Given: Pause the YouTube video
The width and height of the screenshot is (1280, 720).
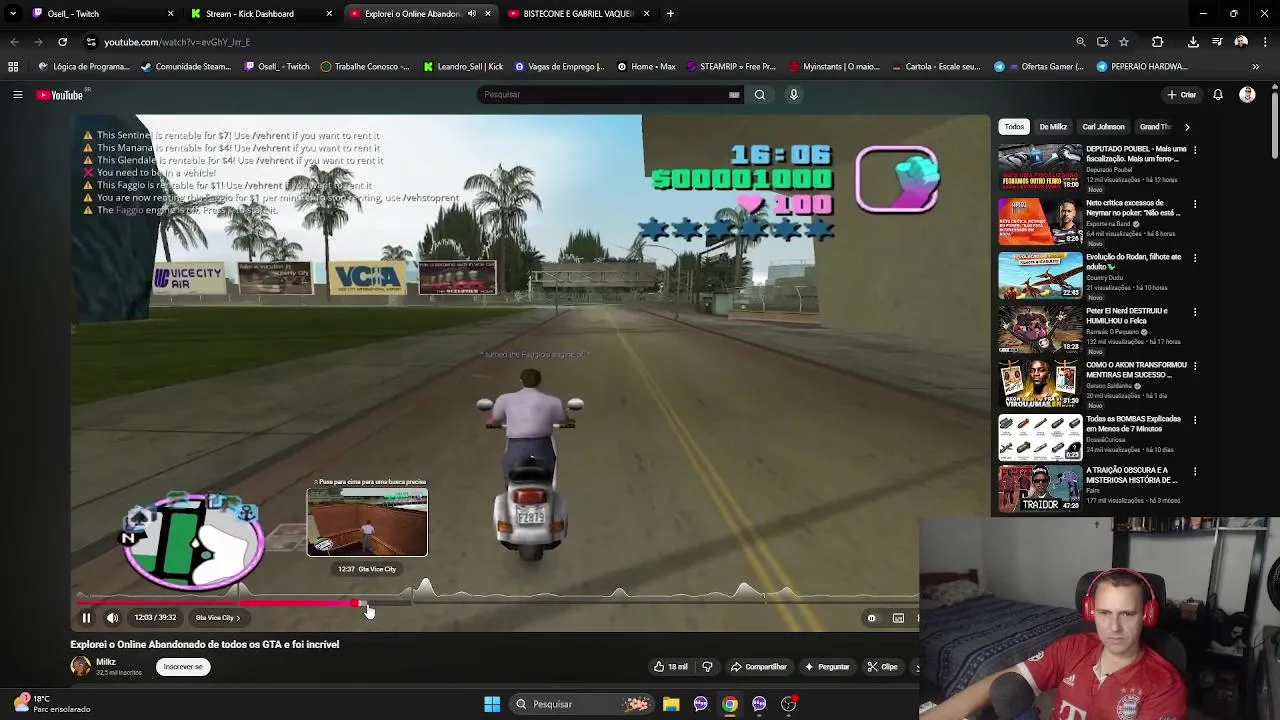Looking at the screenshot, I should point(86,618).
